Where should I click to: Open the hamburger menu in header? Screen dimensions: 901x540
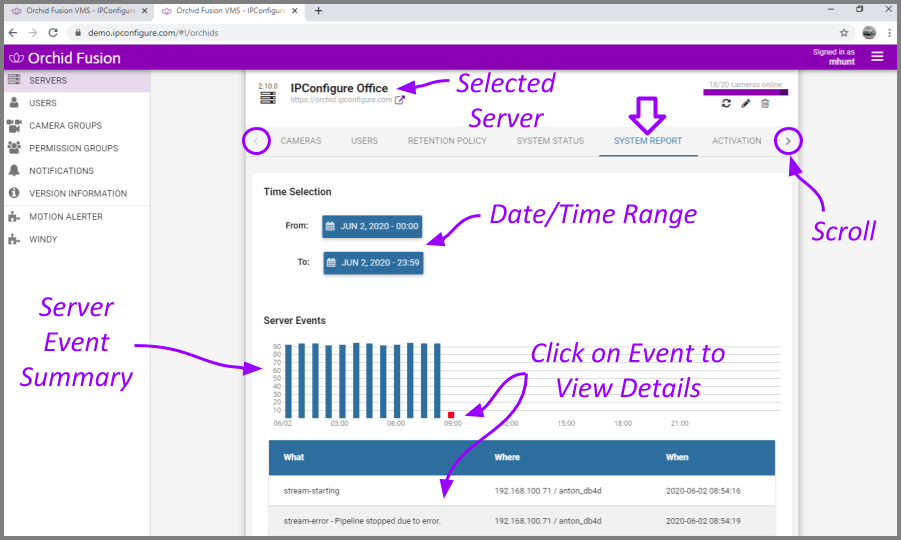click(877, 56)
